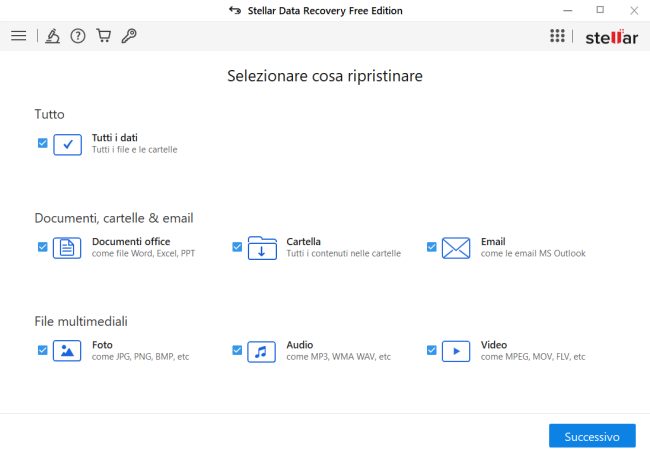Toggle the Documenti office checkbox
The width and height of the screenshot is (650, 457).
click(x=42, y=247)
